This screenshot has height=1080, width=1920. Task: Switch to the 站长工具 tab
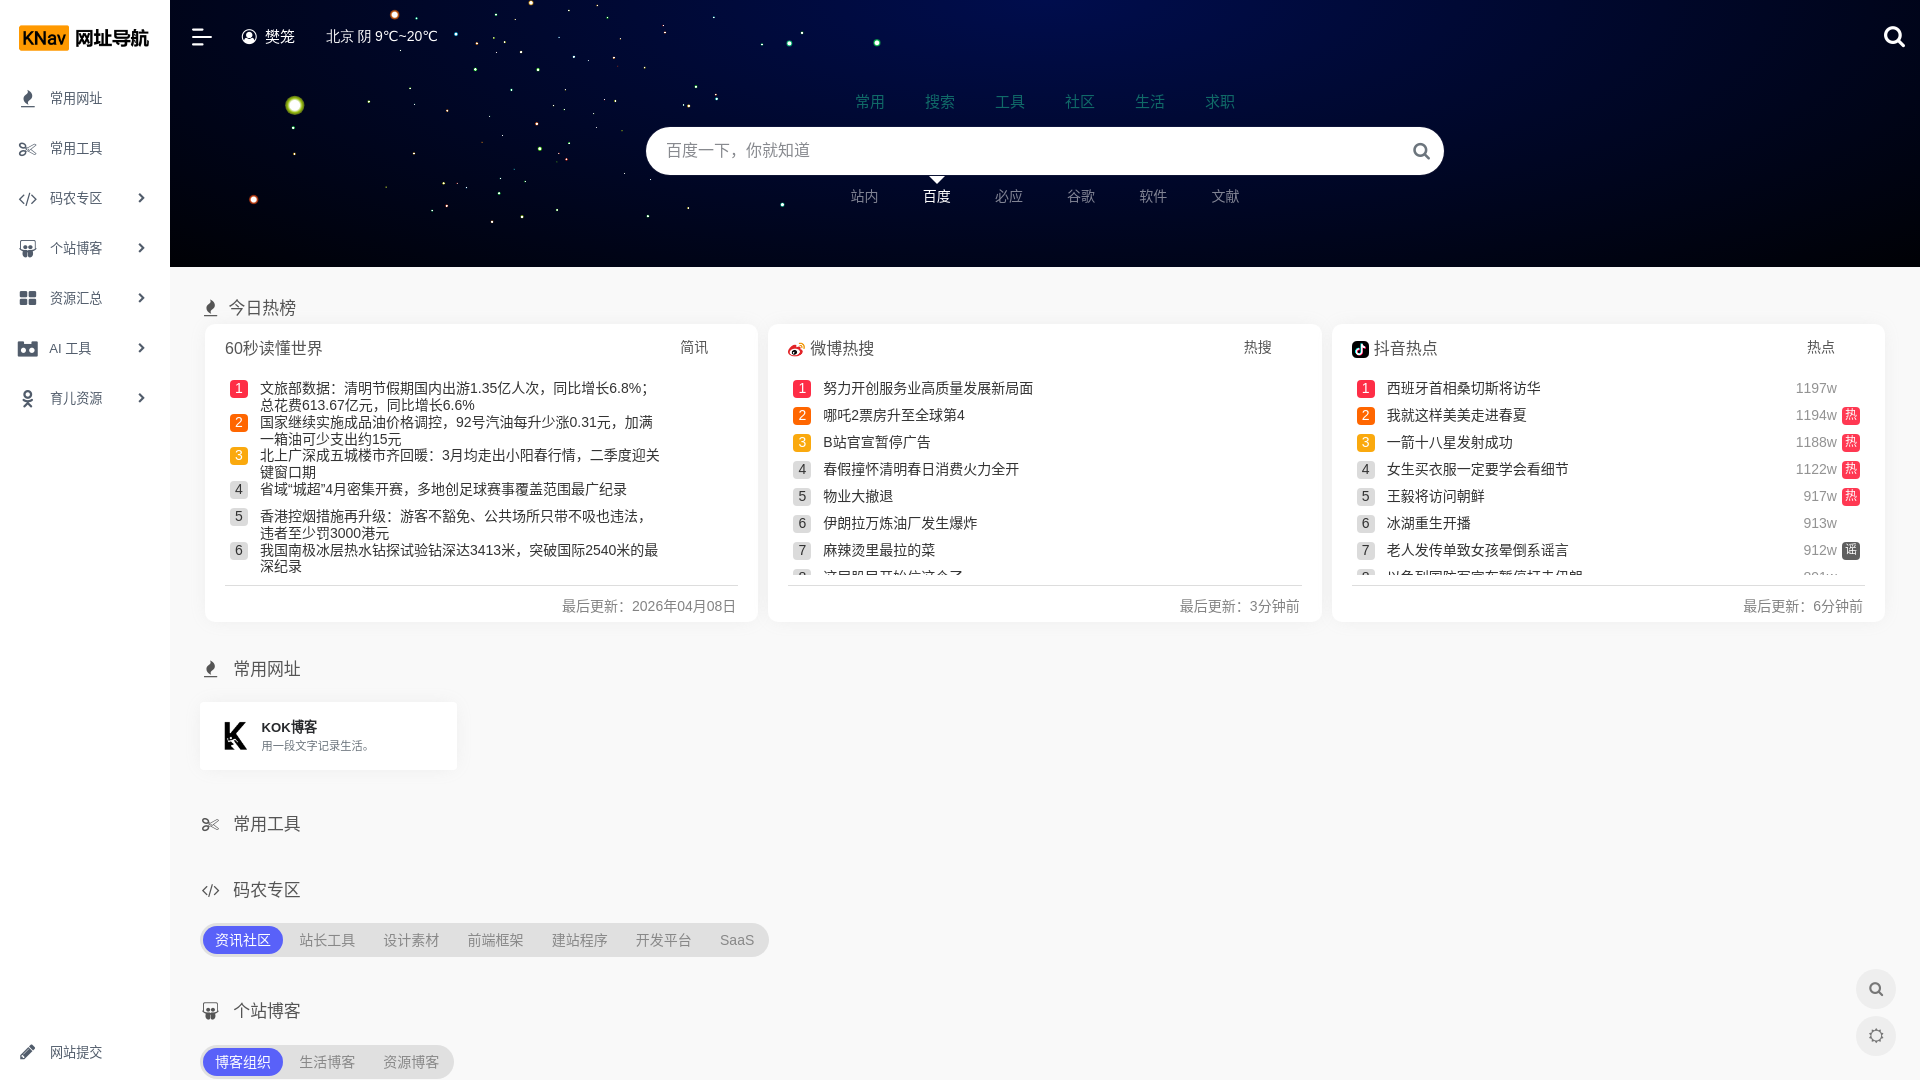tap(327, 940)
